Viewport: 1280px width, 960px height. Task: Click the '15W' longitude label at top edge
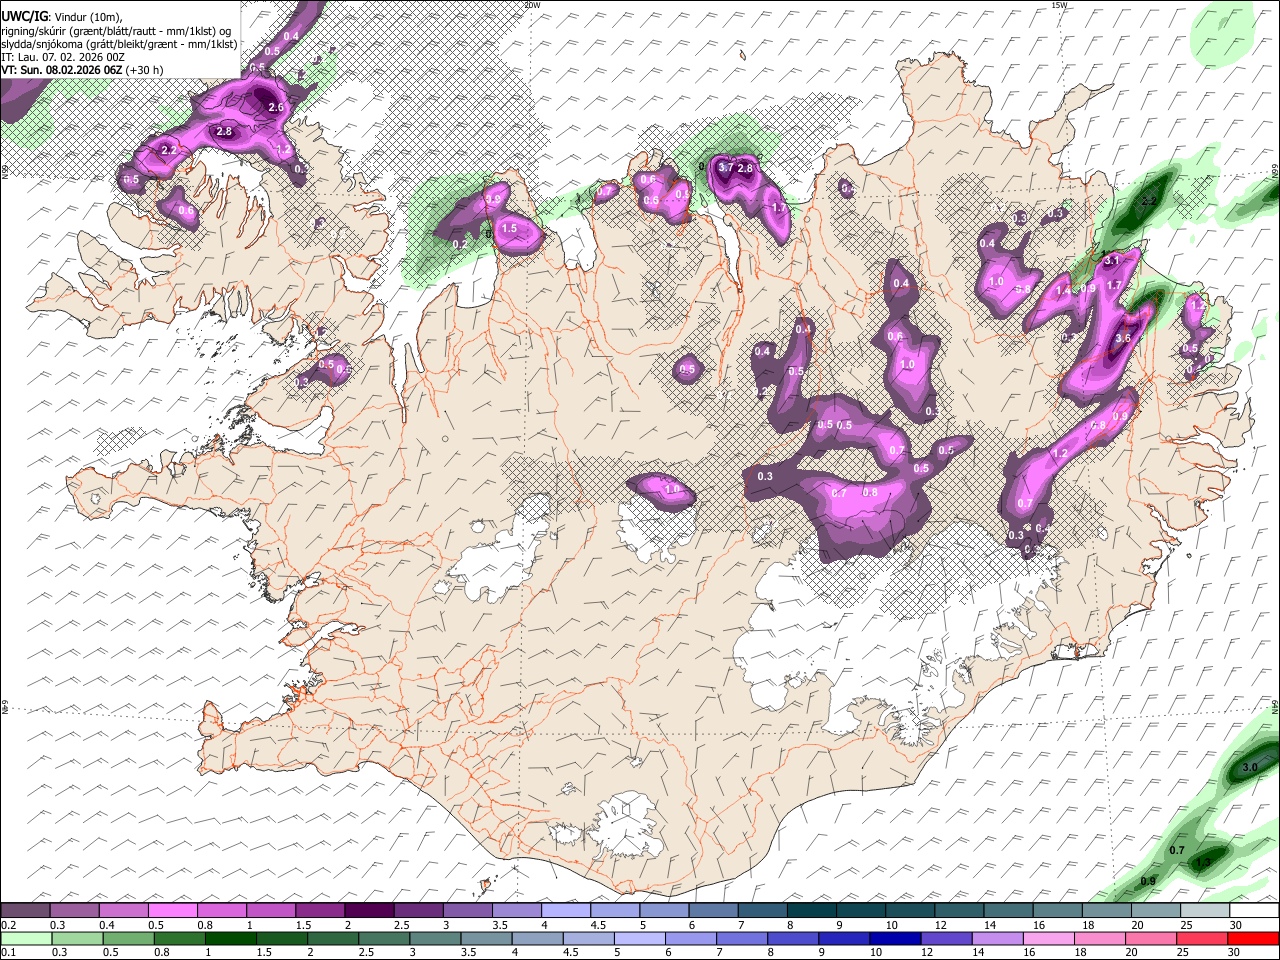point(1058,5)
